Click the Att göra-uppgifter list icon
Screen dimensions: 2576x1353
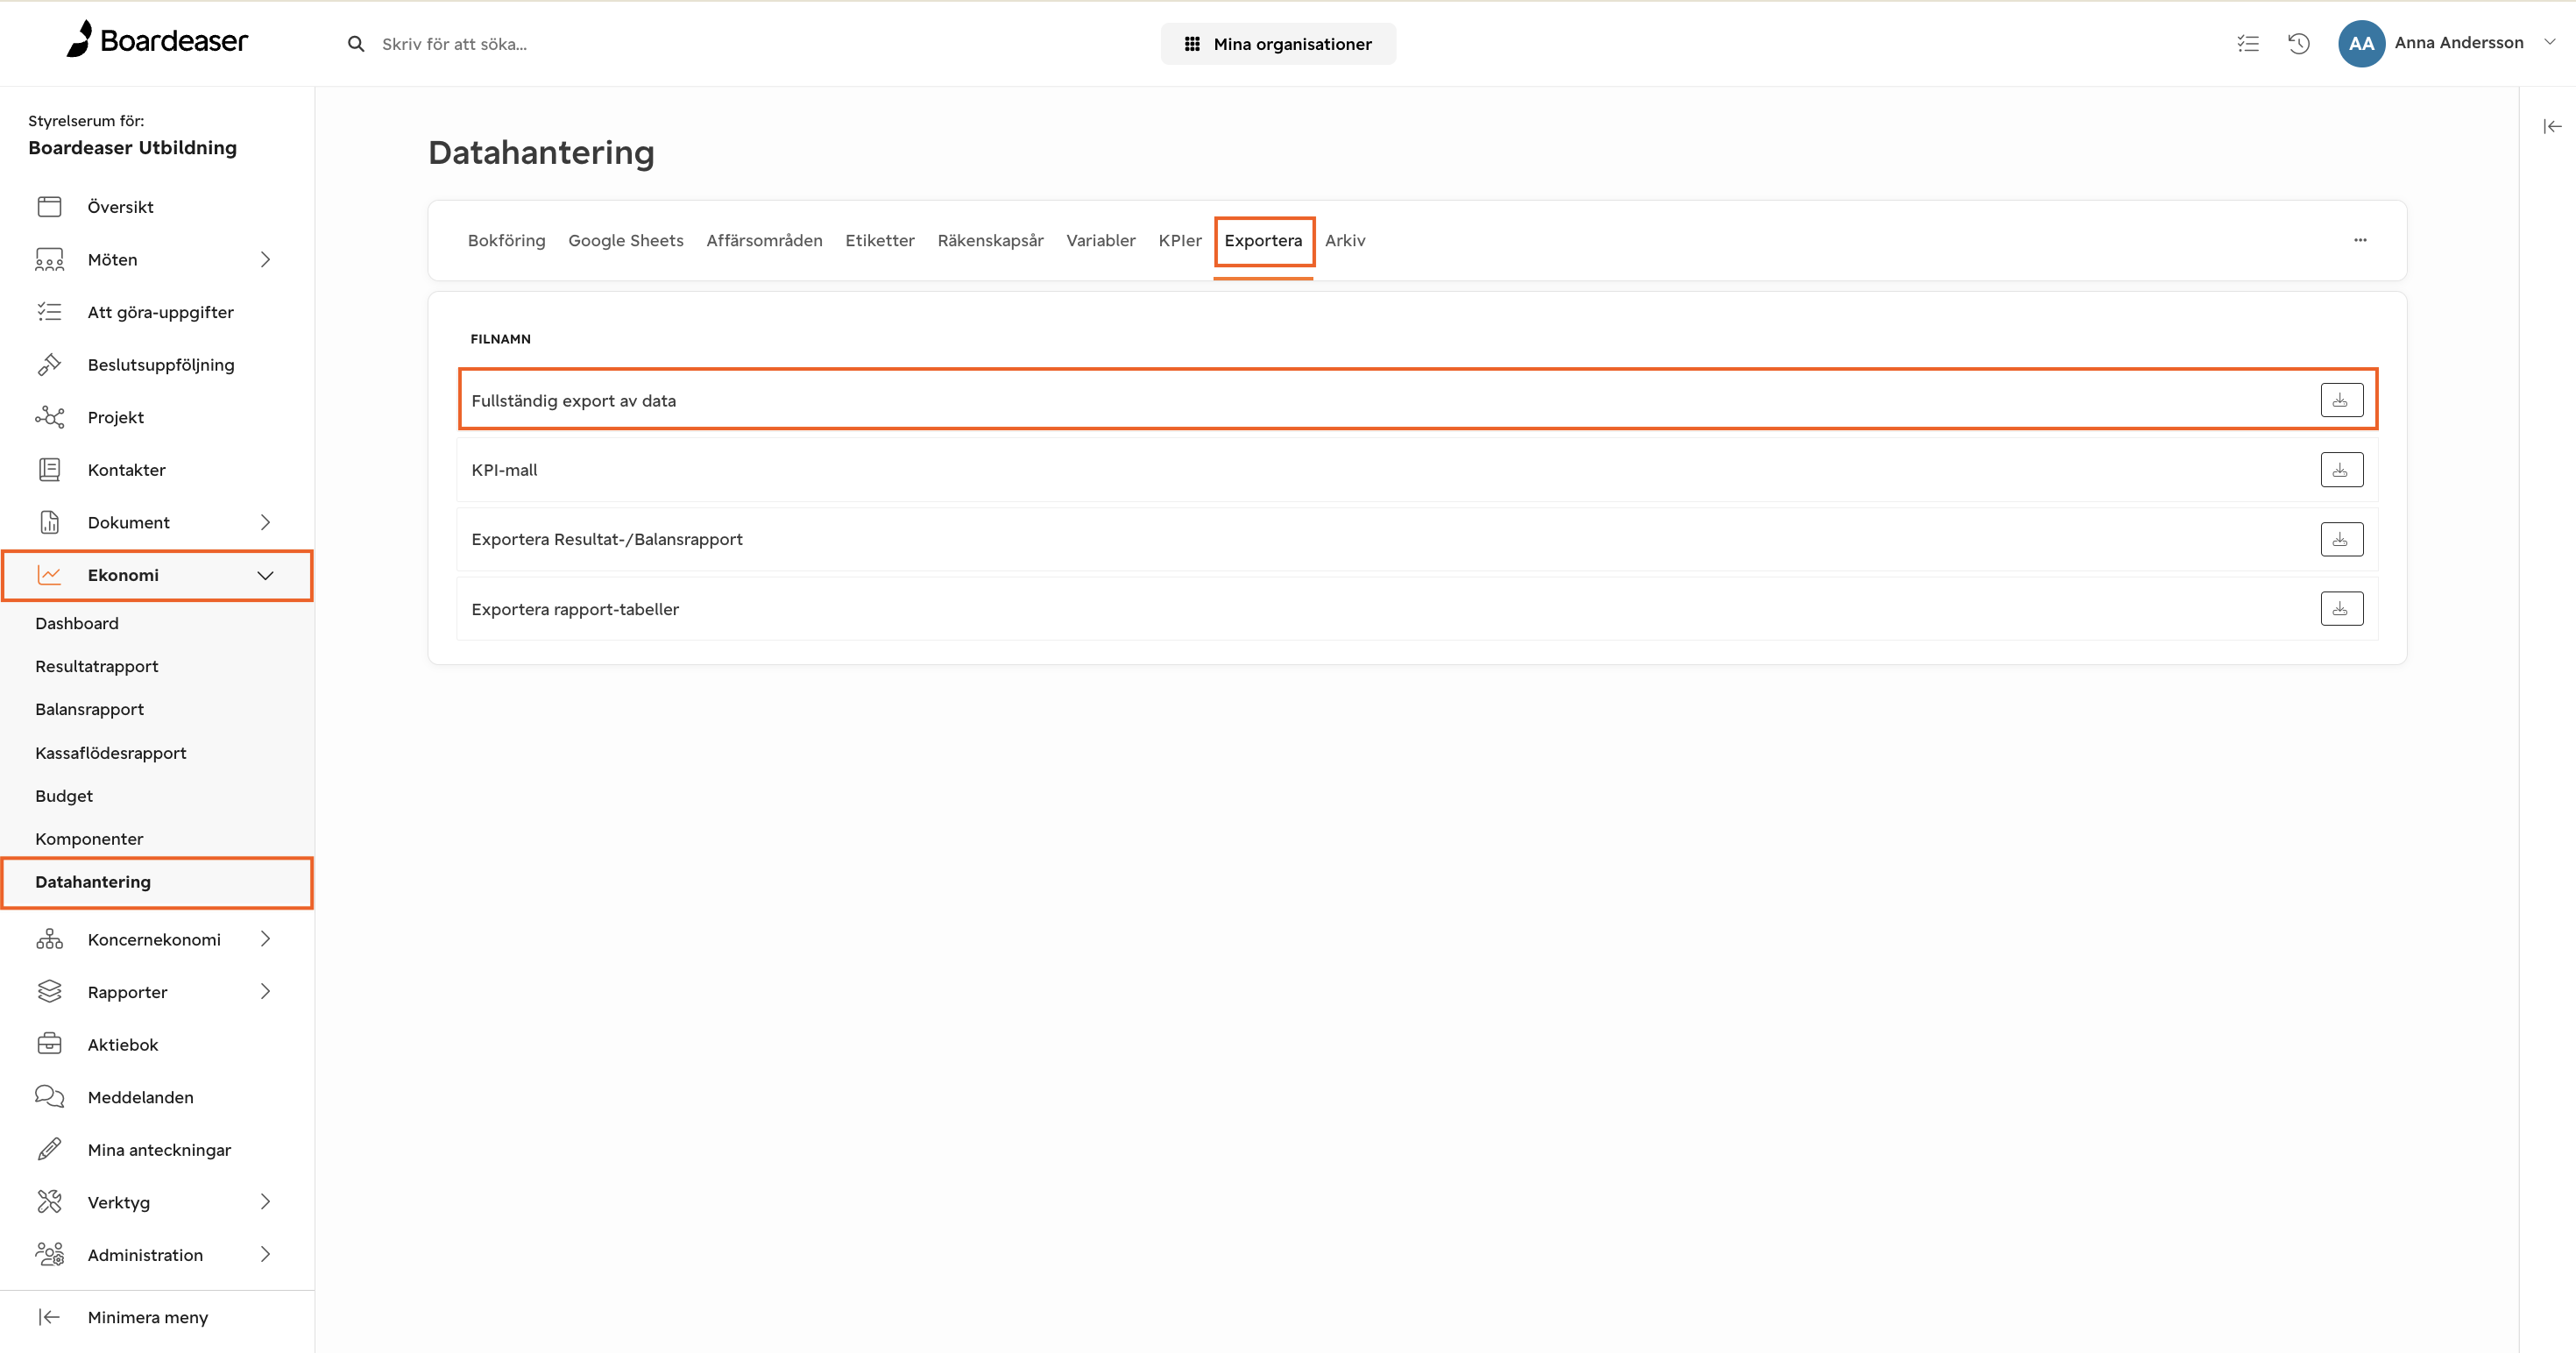coord(49,312)
